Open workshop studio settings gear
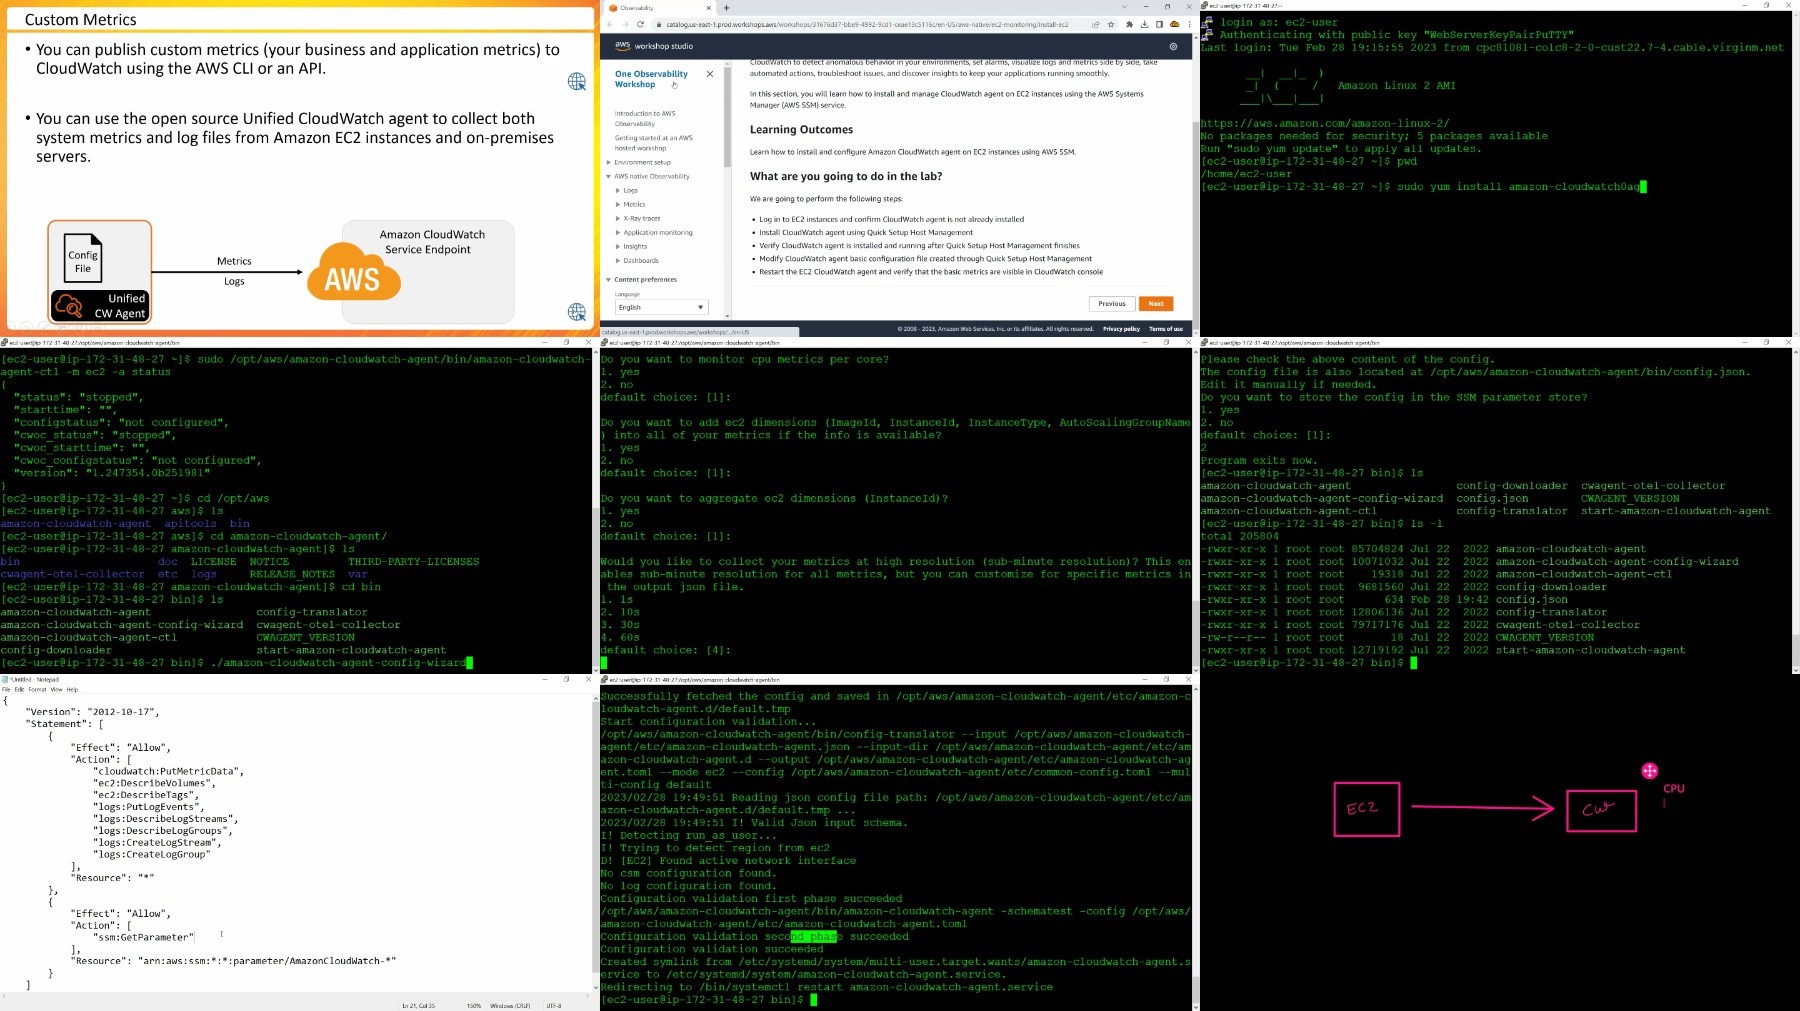 (x=1173, y=46)
